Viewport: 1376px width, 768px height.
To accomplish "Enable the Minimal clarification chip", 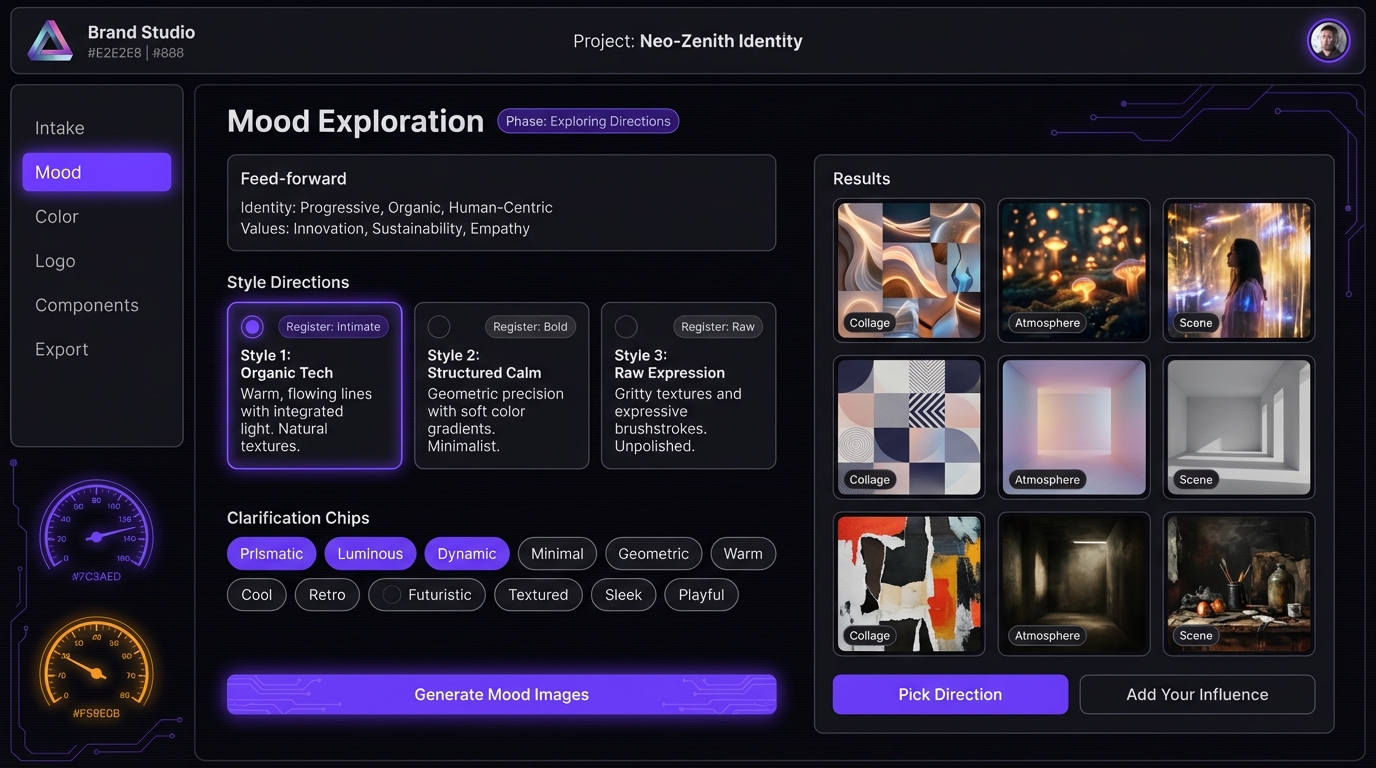I will (x=557, y=553).
